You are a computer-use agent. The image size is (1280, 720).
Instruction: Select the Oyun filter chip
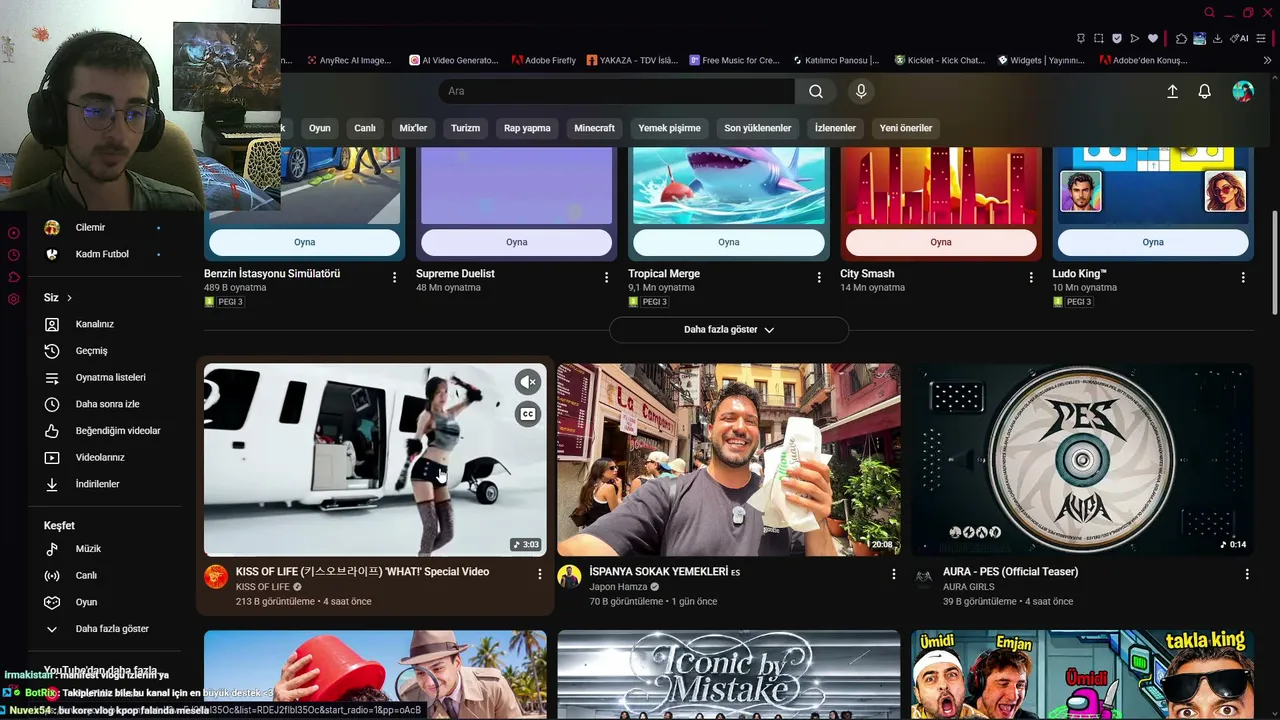click(320, 128)
